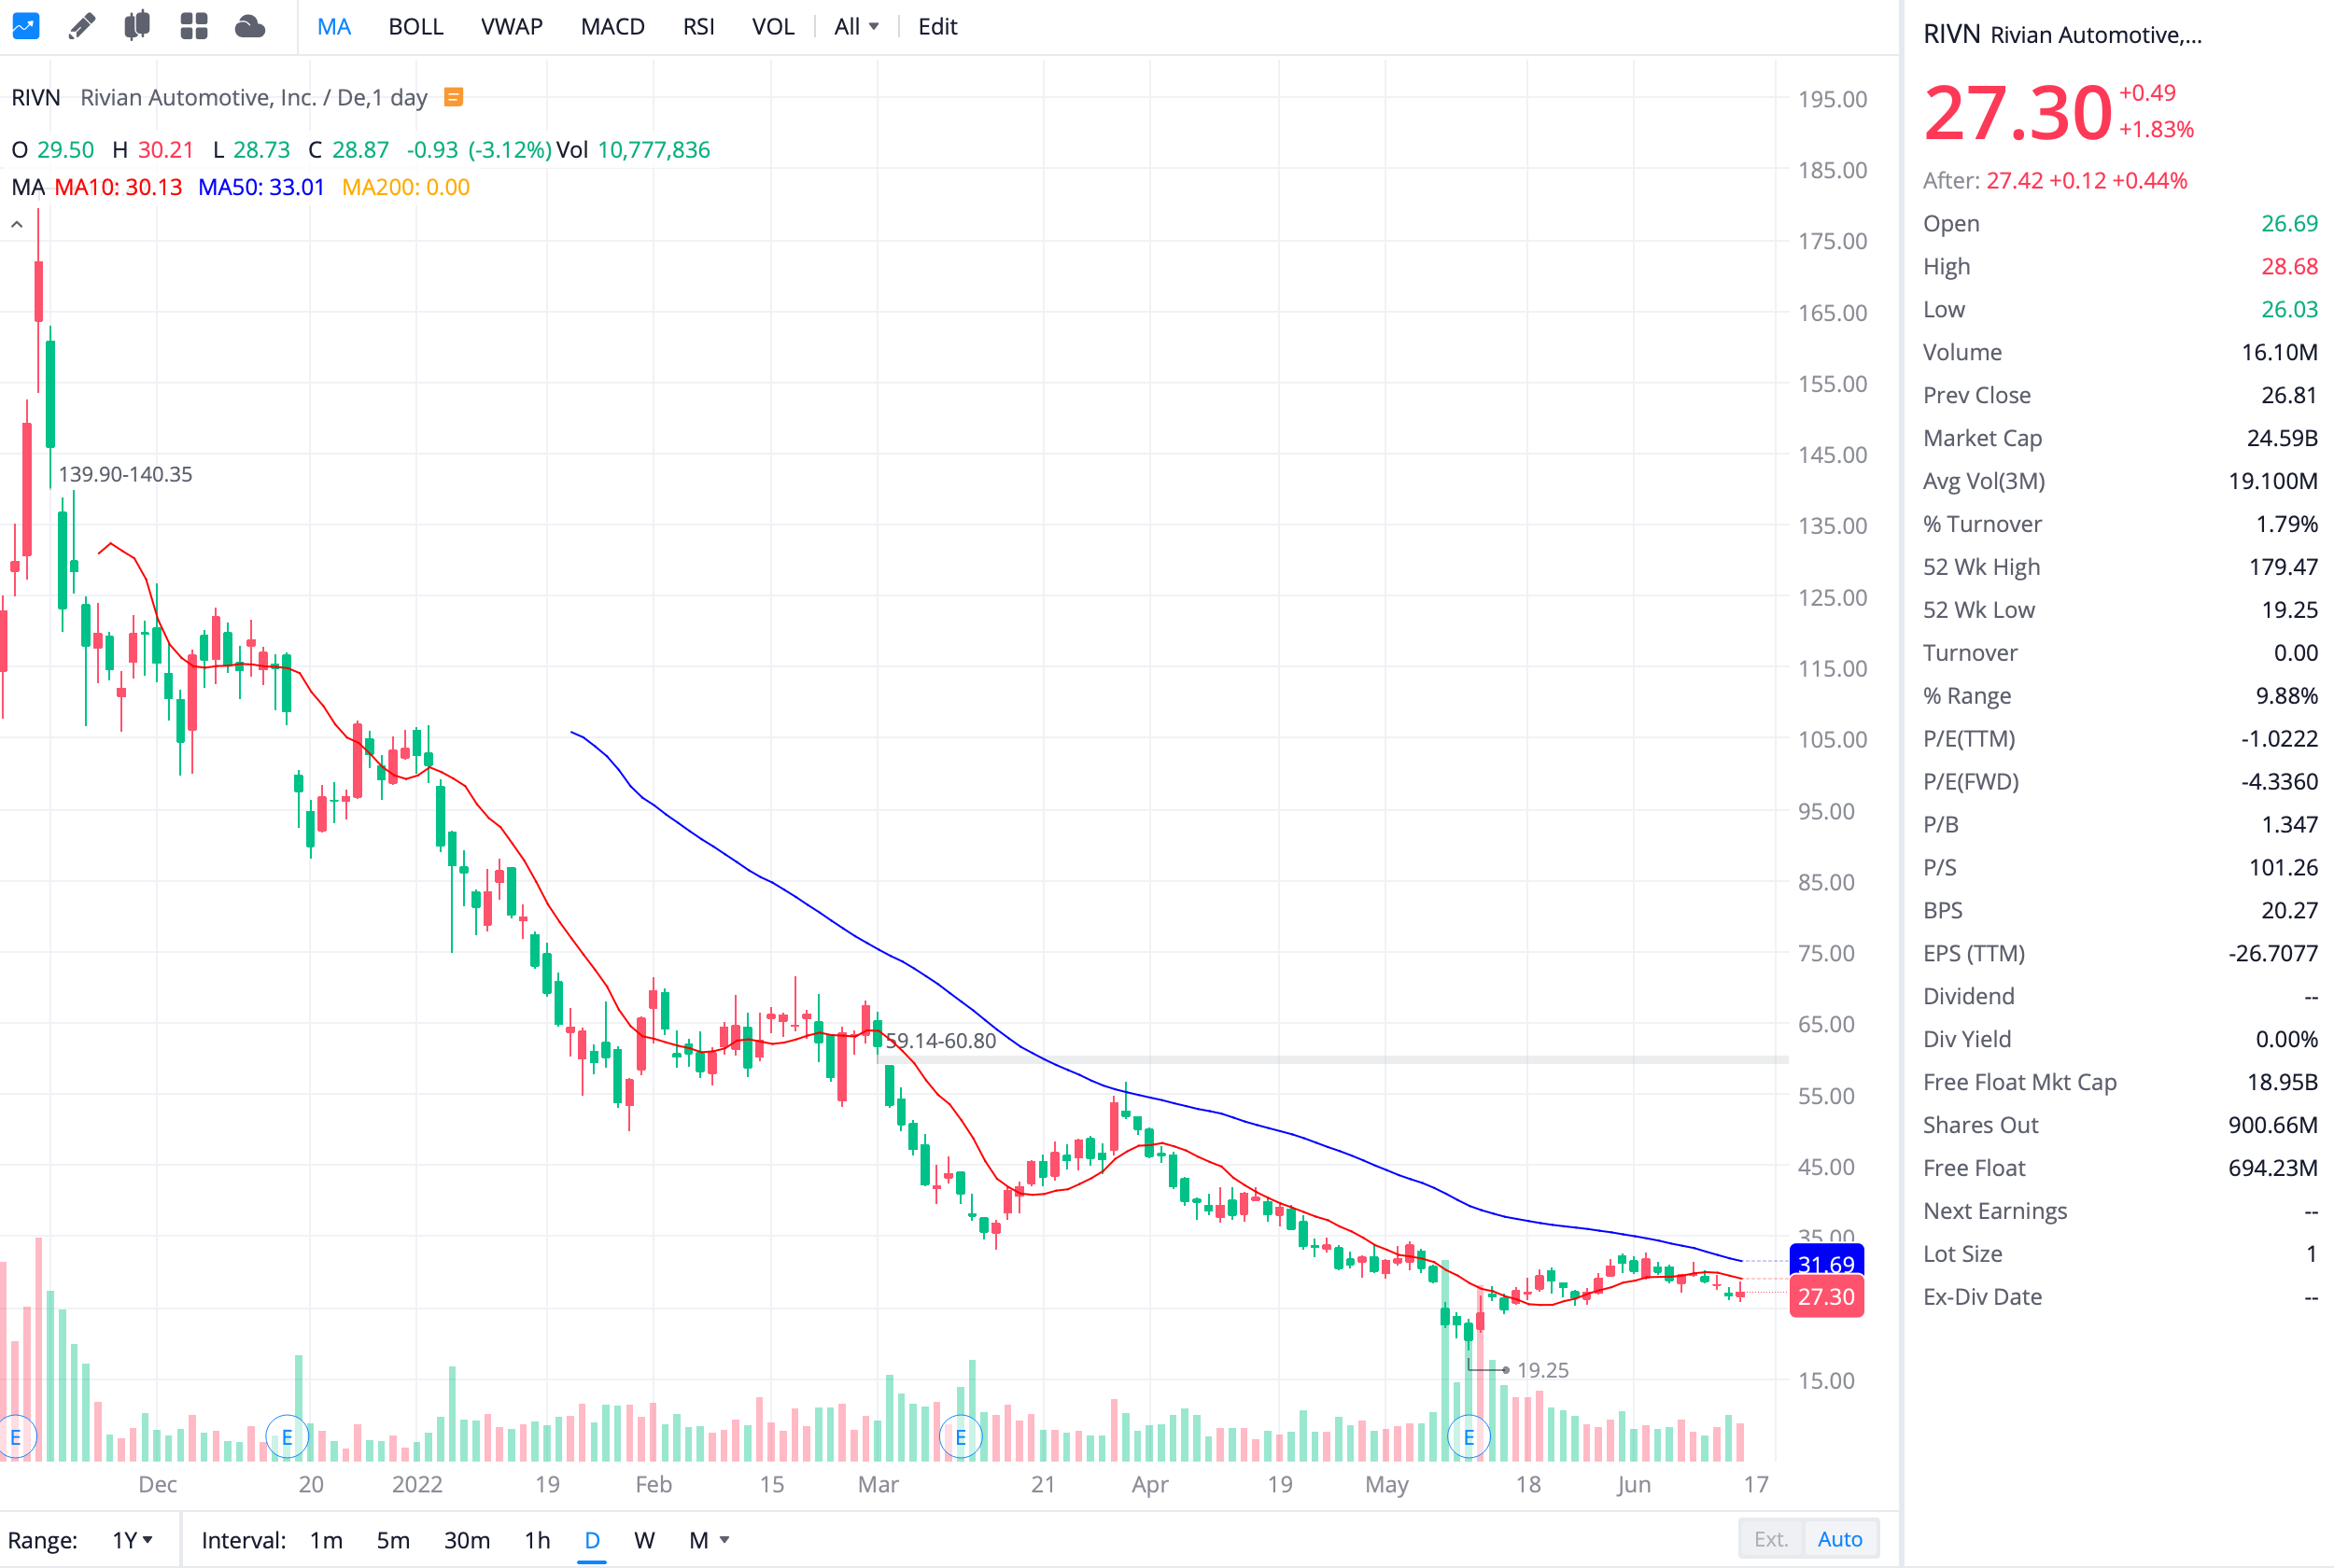2334x1568 pixels.
Task: Click the large 27.30 quote price
Action: 2017,112
